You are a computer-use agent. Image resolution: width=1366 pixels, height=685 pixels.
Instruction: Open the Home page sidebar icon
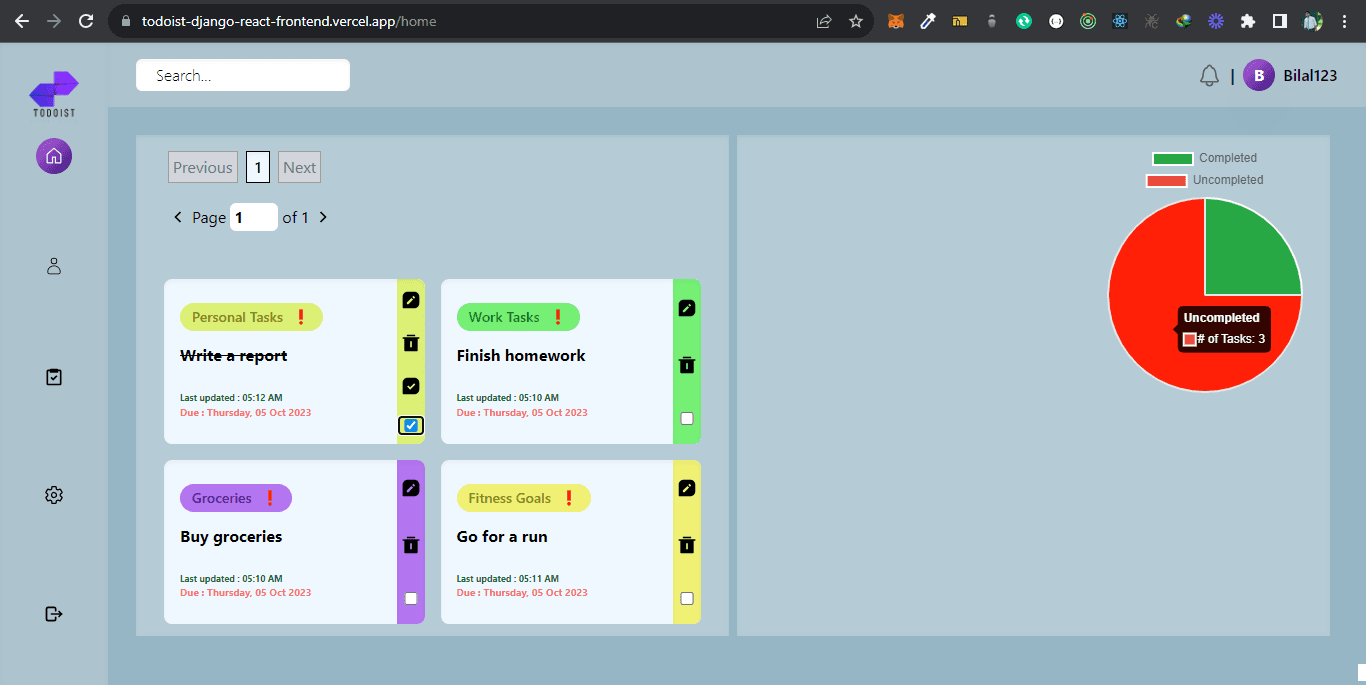54,156
